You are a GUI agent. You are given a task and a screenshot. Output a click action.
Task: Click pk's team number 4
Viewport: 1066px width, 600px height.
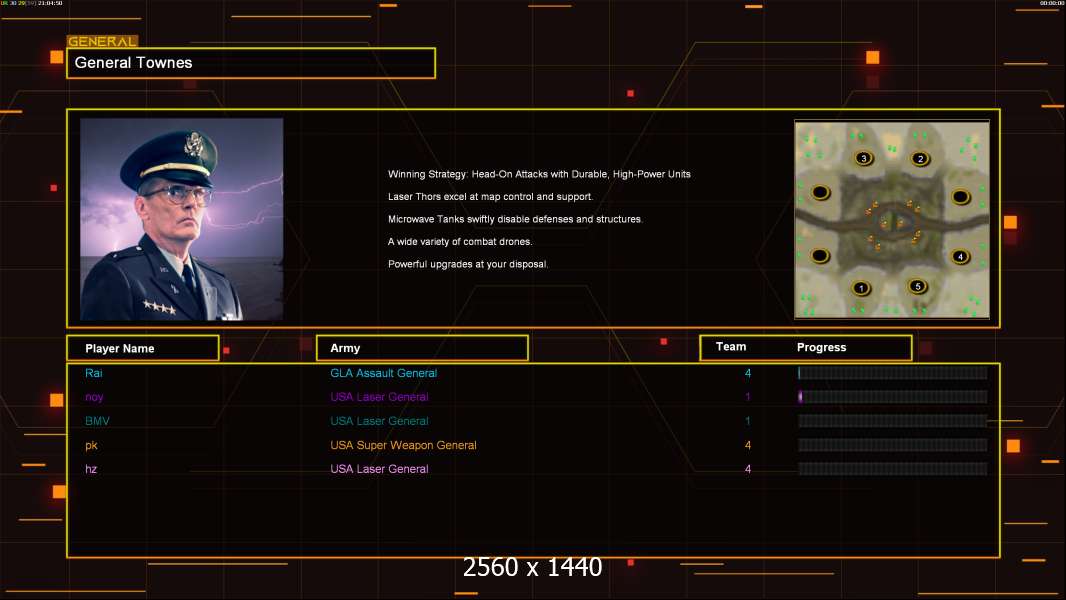coord(748,445)
